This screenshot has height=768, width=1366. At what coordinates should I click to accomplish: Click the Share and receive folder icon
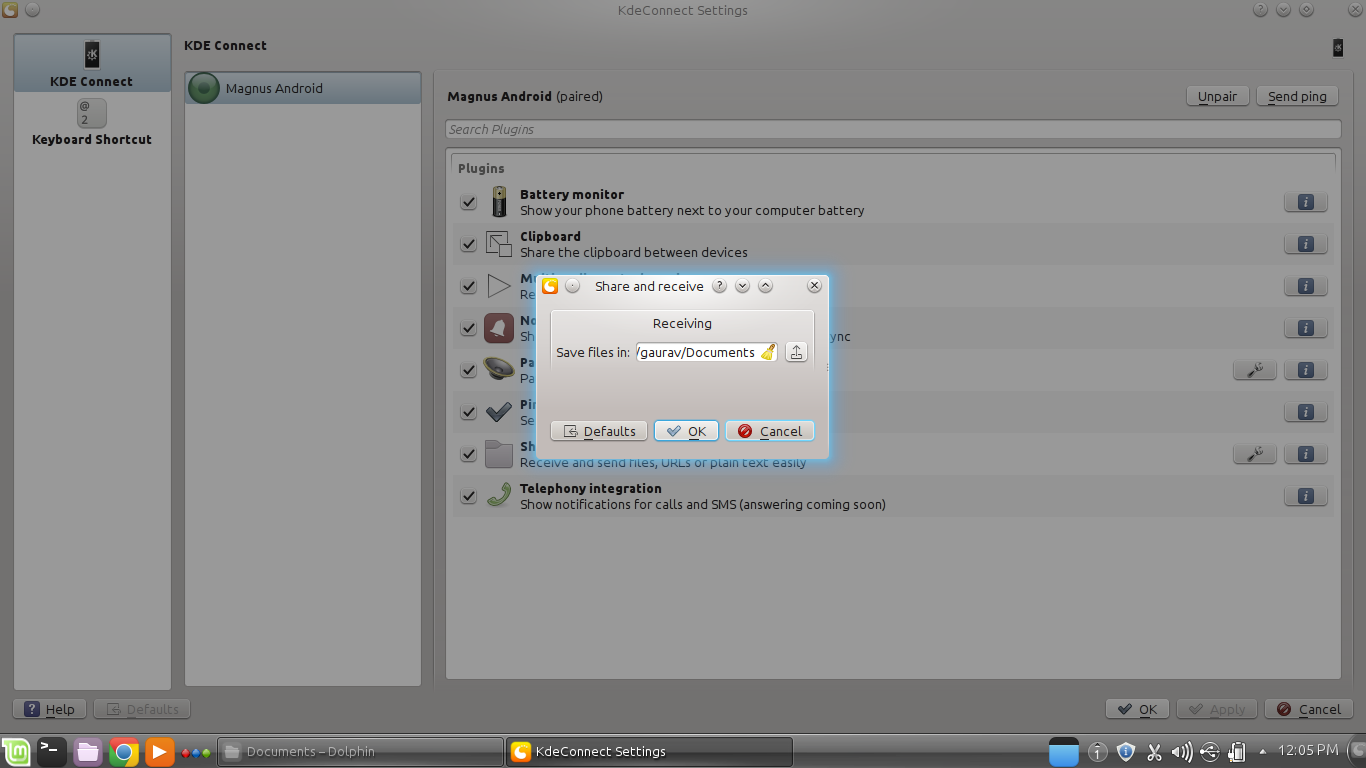point(499,454)
